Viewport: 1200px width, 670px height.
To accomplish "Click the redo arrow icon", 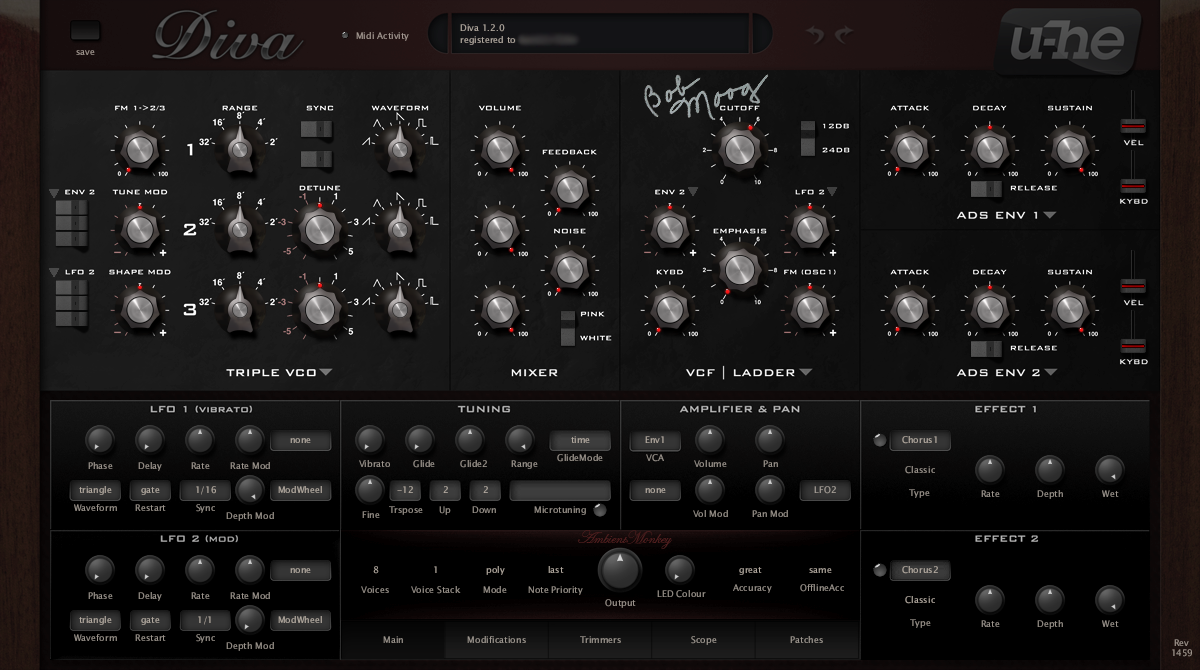I will pos(843,35).
